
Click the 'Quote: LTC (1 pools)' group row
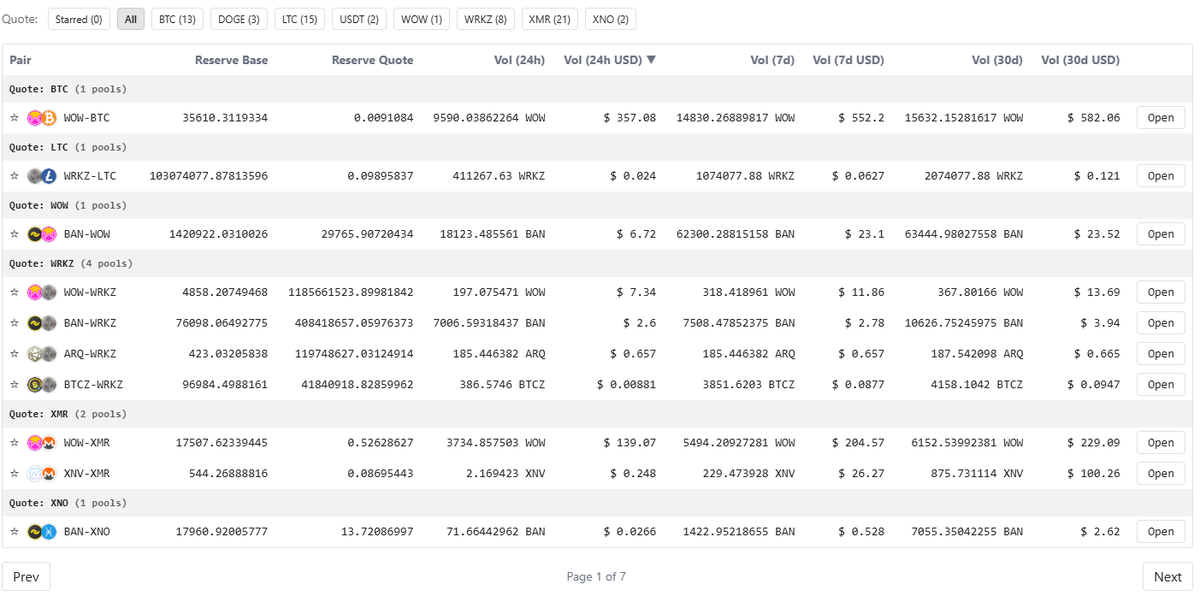coord(597,147)
